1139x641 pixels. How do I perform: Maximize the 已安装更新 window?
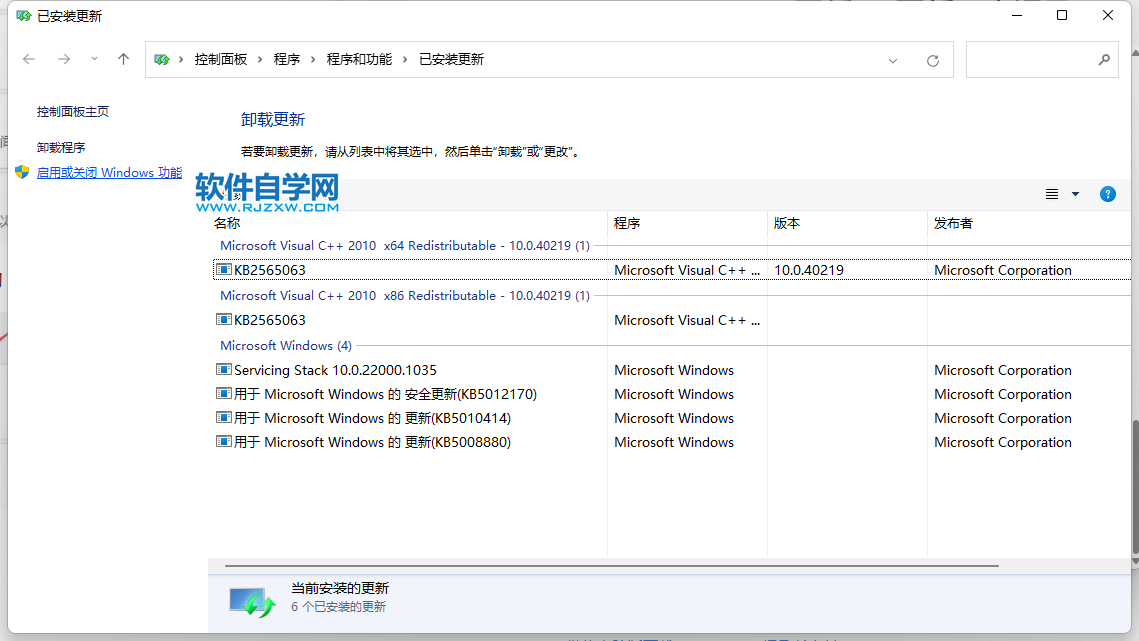[x=1062, y=16]
